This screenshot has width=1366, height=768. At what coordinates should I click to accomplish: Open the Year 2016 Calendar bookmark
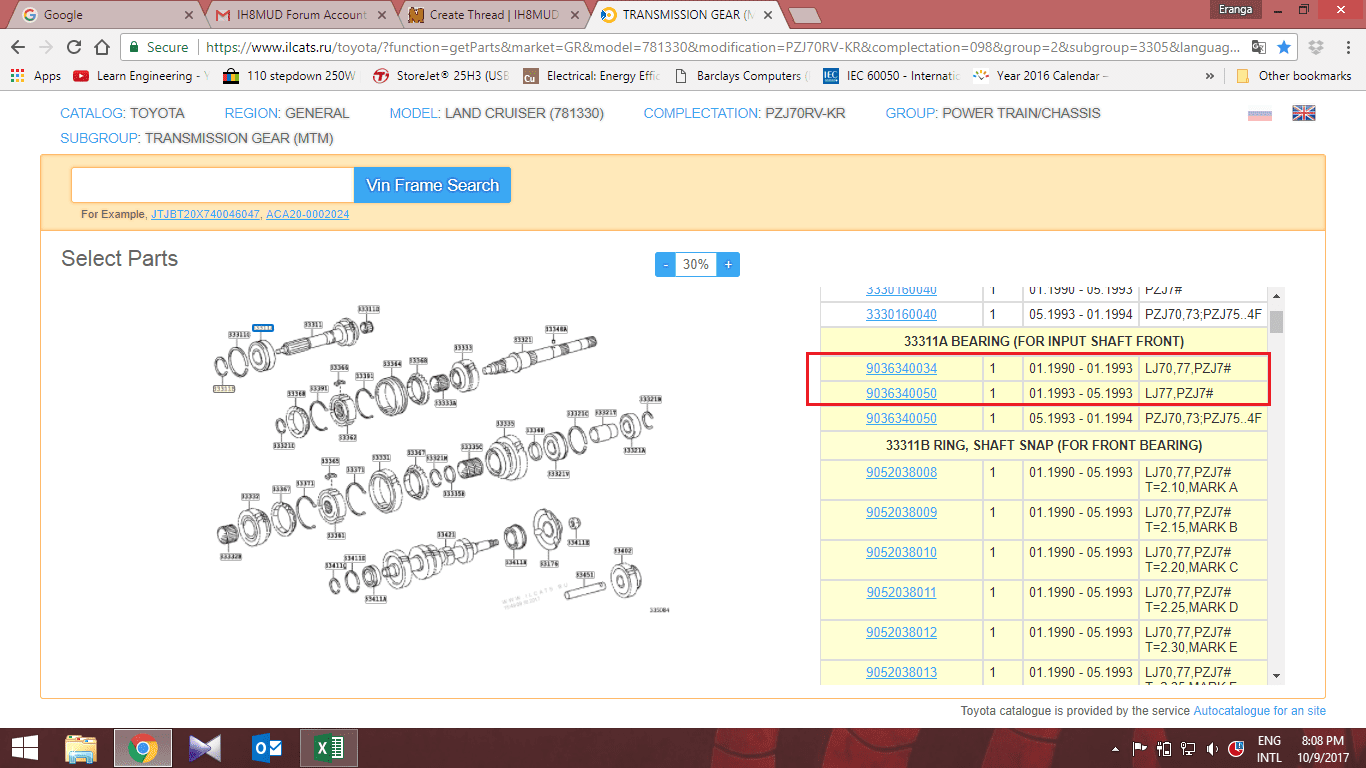pyautogui.click(x=1041, y=76)
